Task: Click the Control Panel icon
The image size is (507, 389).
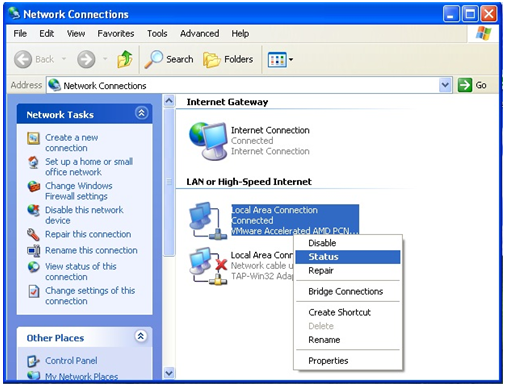Action: (x=33, y=361)
